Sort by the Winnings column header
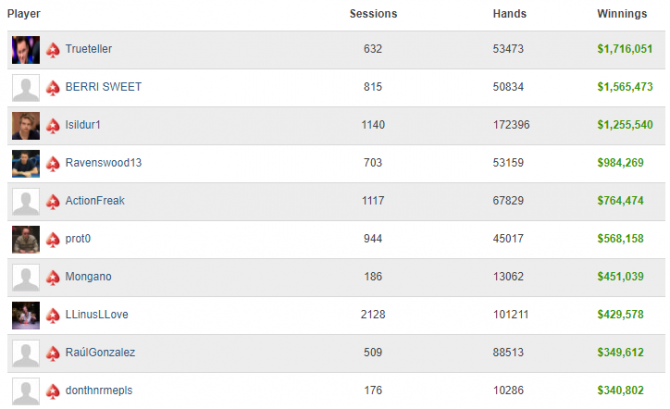 click(622, 14)
